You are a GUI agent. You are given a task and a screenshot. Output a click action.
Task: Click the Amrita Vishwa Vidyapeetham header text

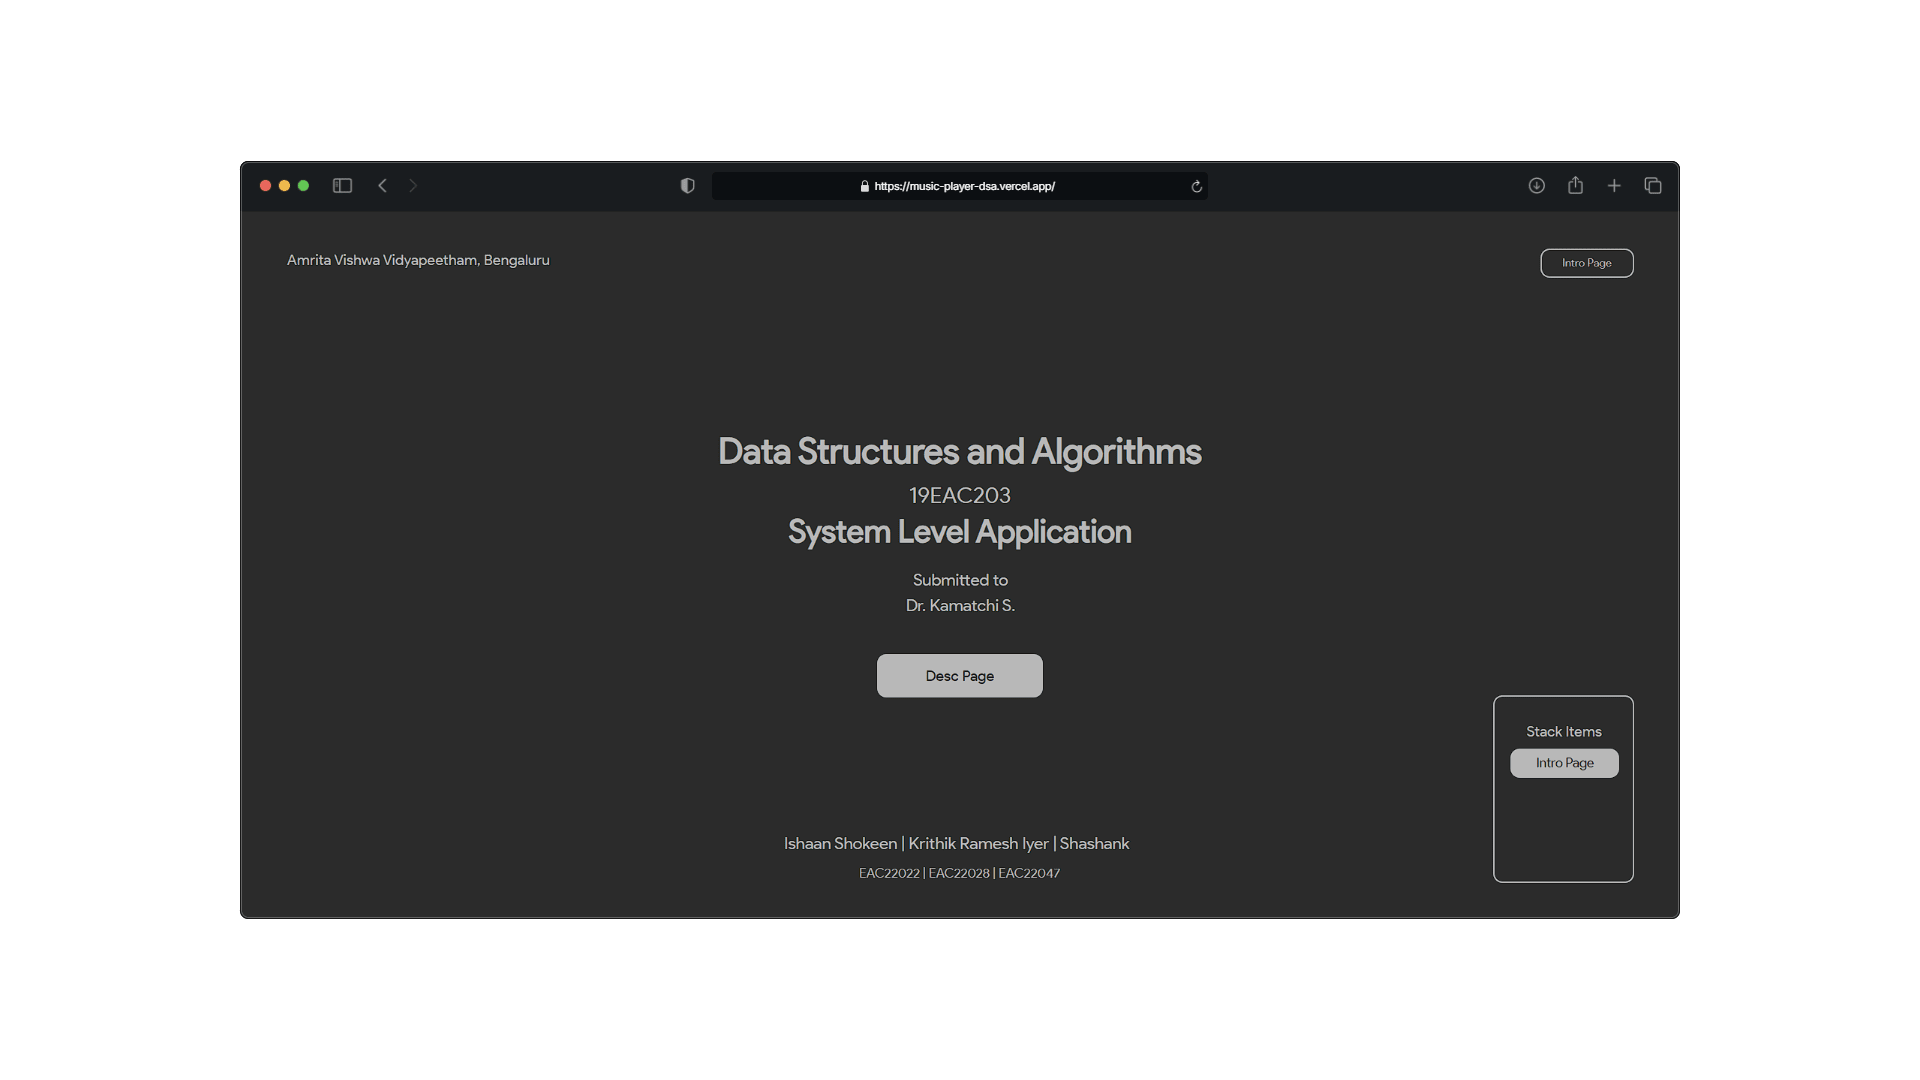click(x=418, y=260)
